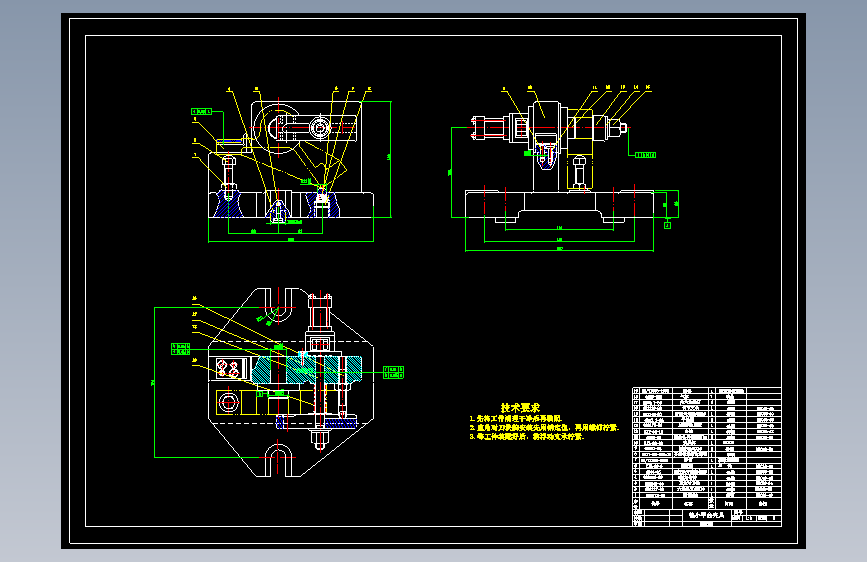867x562 pixels.
Task: Select technical requirement line numbered 1
Action: point(516,419)
